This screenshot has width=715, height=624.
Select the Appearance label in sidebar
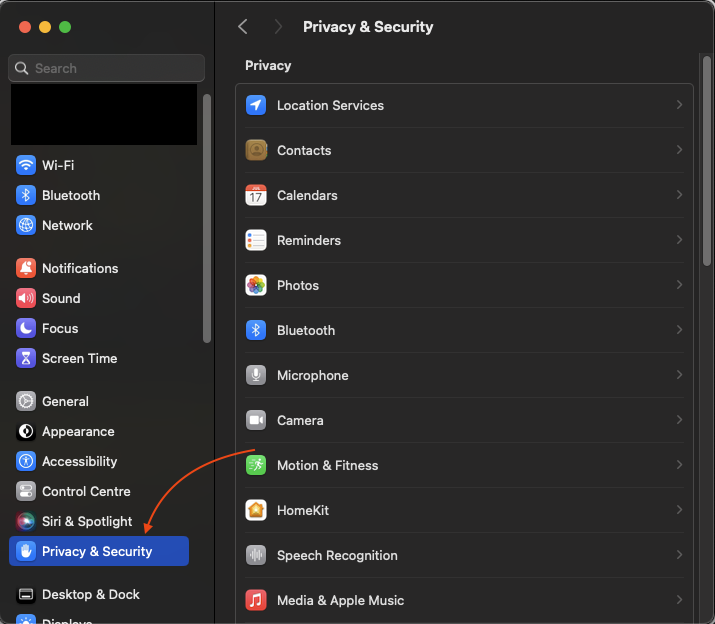point(78,432)
